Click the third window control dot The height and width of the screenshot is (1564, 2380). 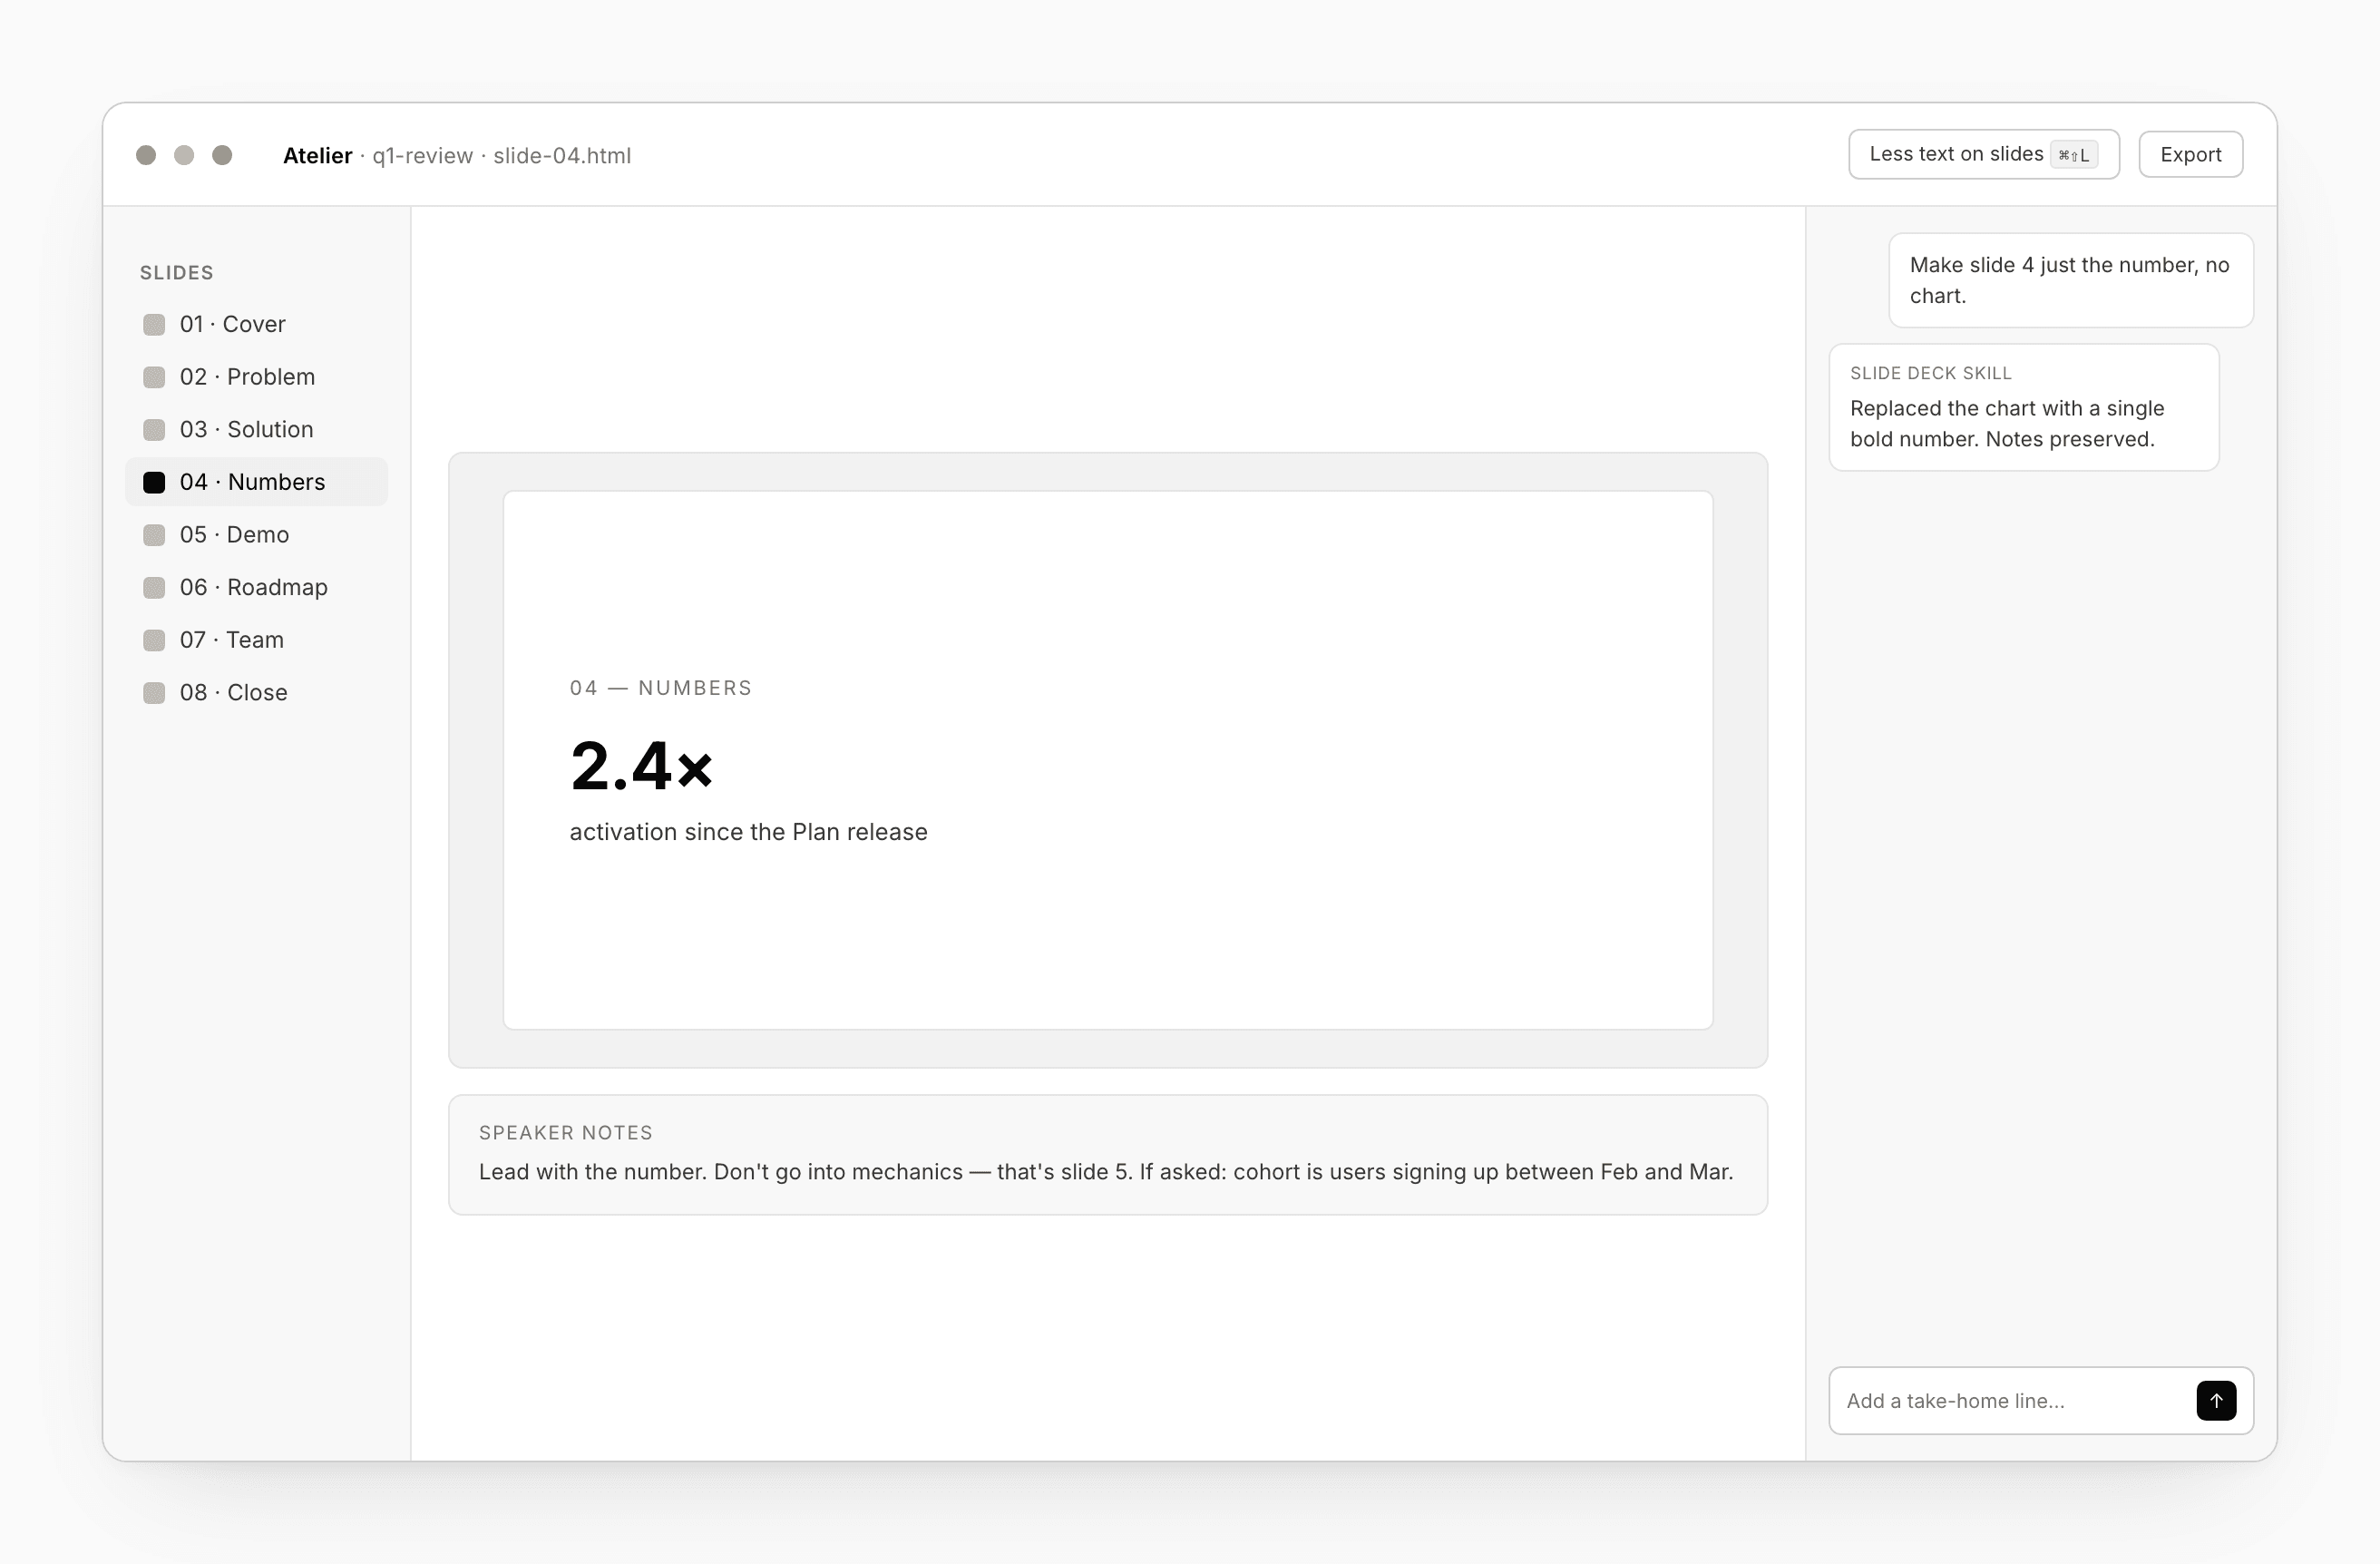point(222,155)
